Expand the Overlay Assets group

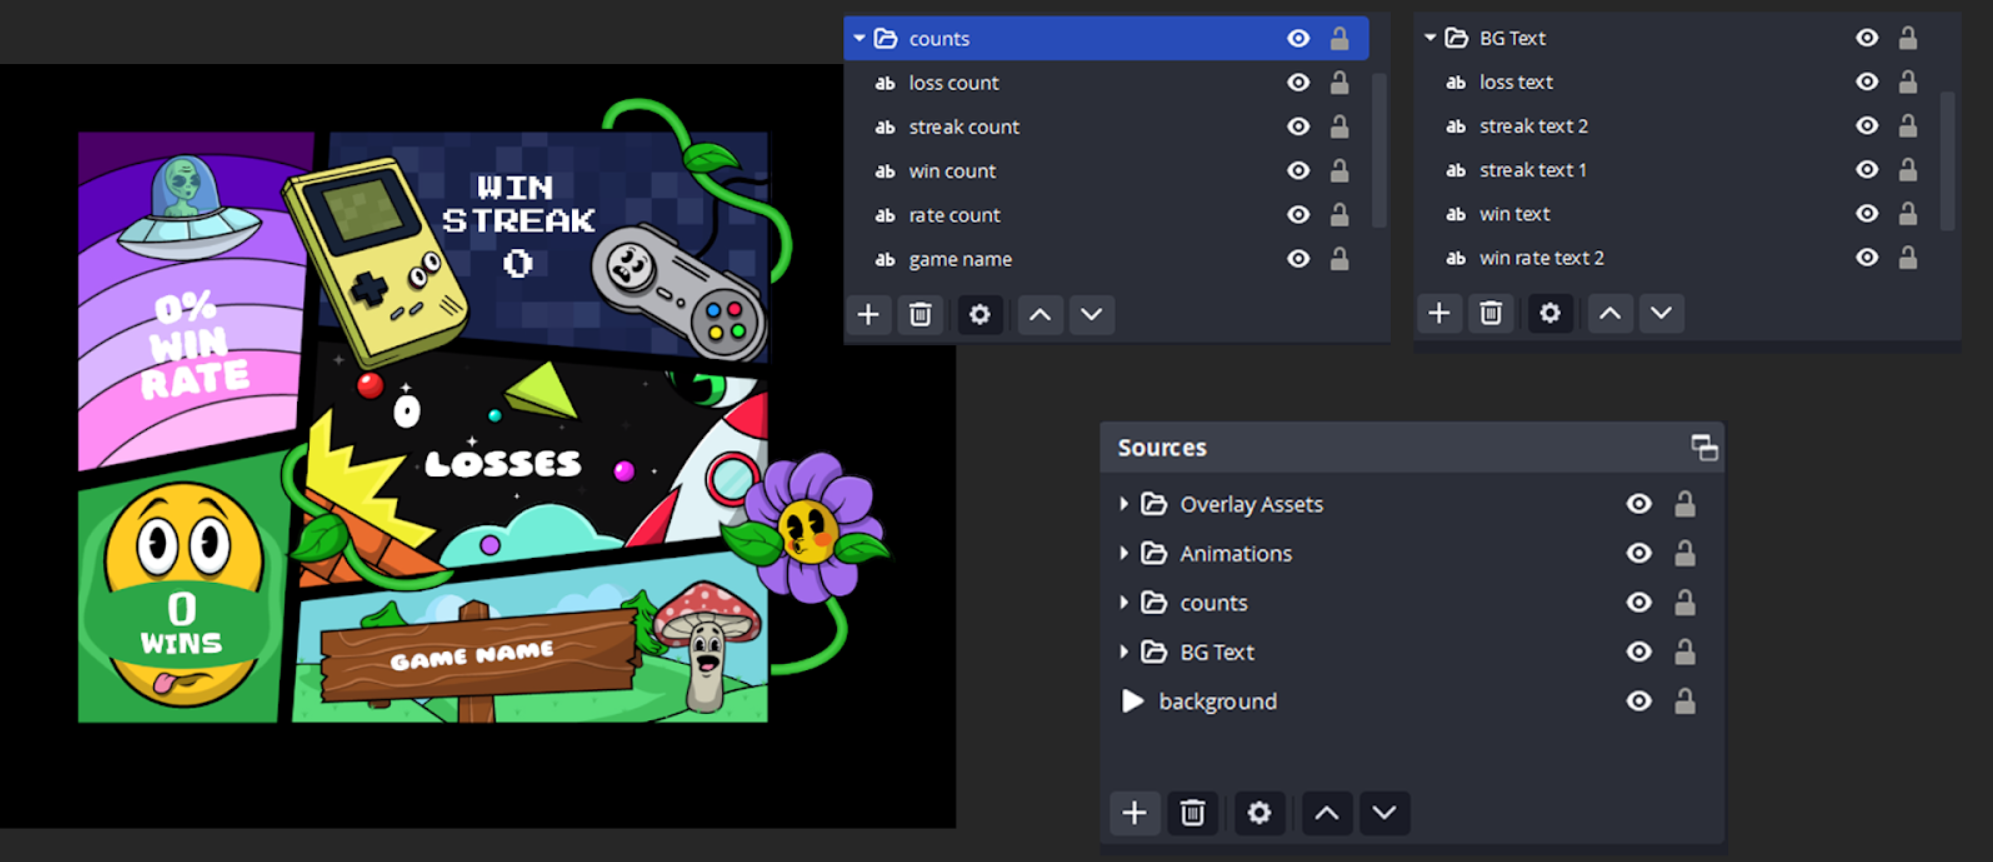coord(1124,504)
